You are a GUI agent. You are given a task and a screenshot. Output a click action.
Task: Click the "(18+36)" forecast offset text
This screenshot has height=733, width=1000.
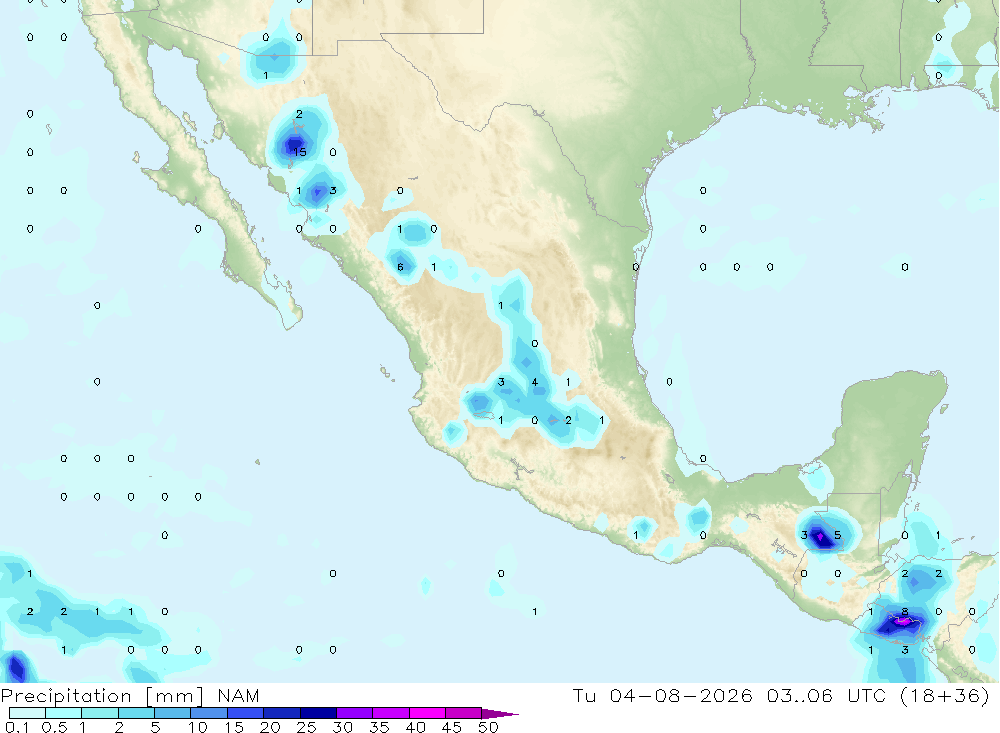945,696
